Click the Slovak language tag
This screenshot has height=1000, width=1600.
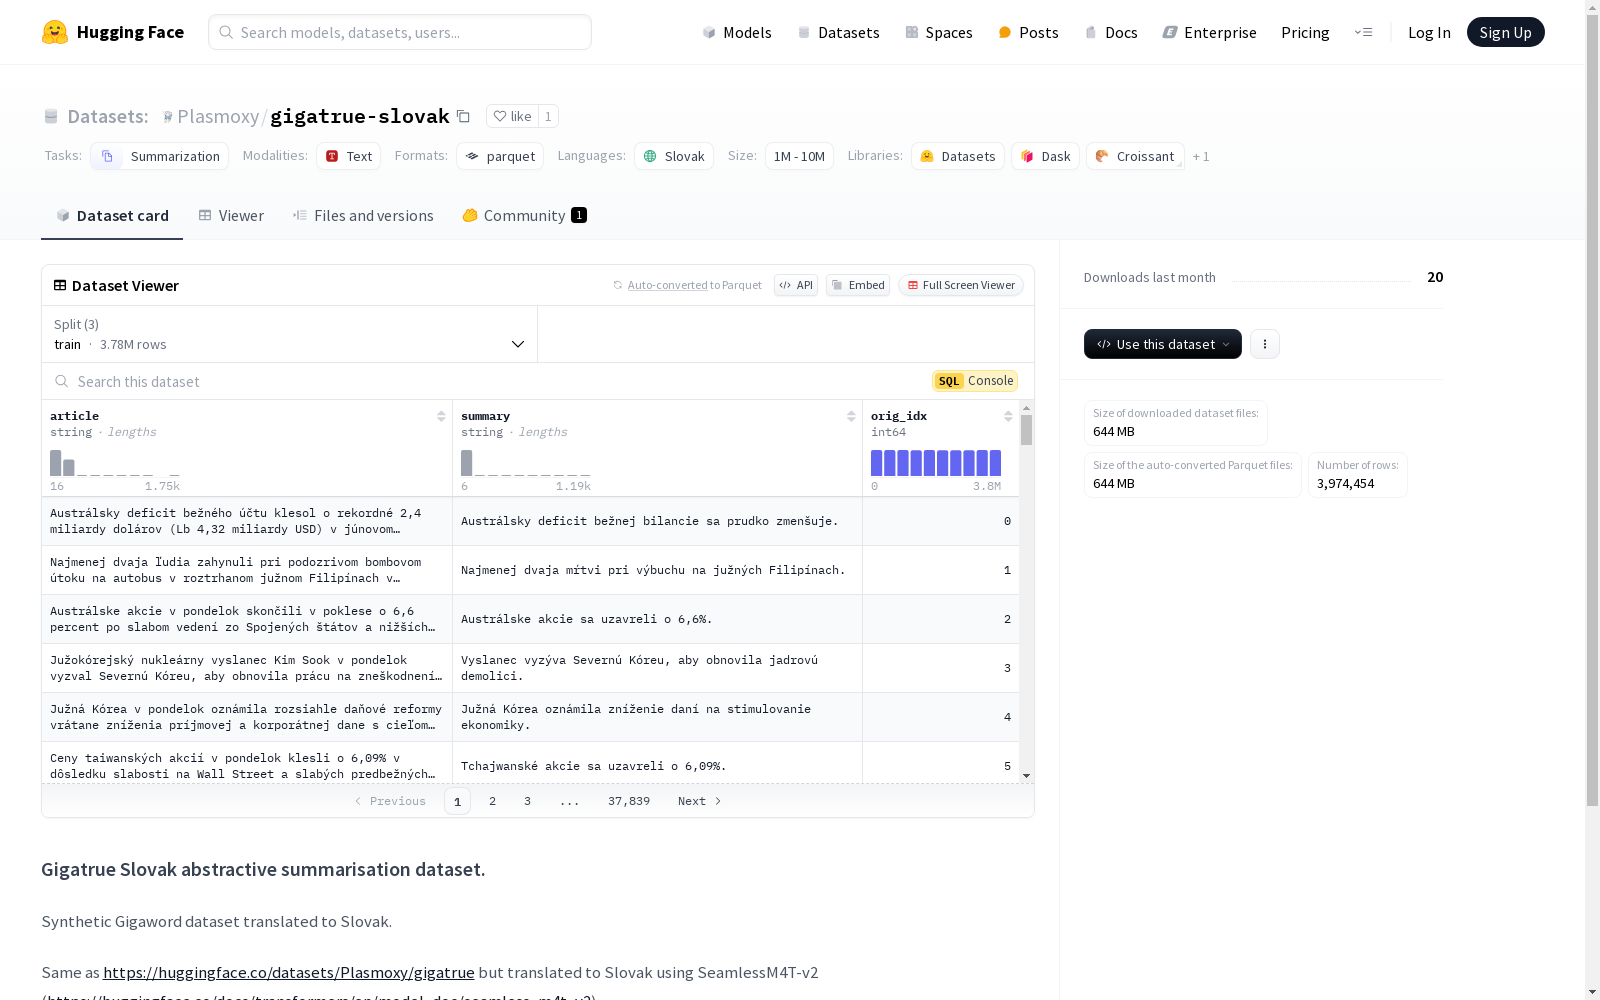coord(674,156)
